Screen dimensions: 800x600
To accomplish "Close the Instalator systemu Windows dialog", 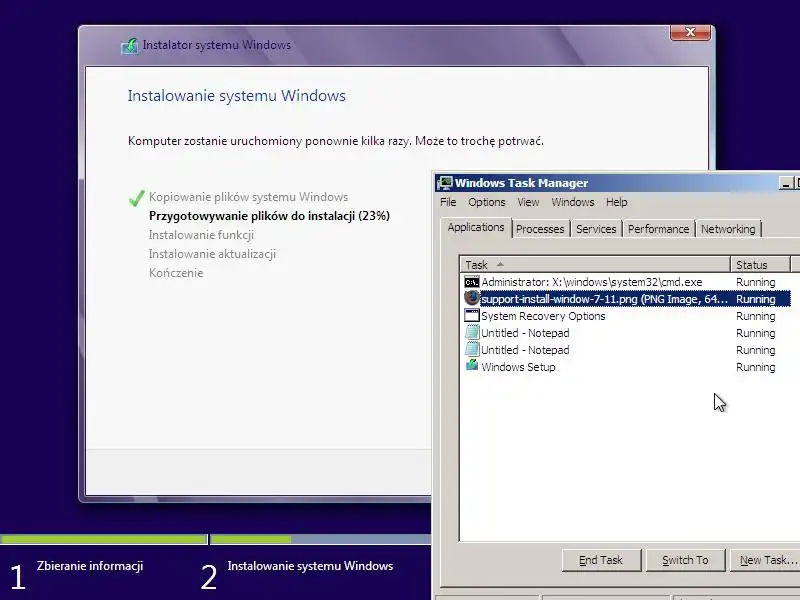I will click(690, 32).
